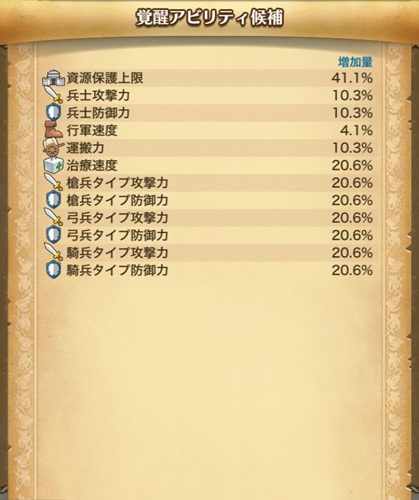Image resolution: width=419 pixels, height=500 pixels.
Task: Select the 資源保護上限 row label
Action: [x=105, y=78]
